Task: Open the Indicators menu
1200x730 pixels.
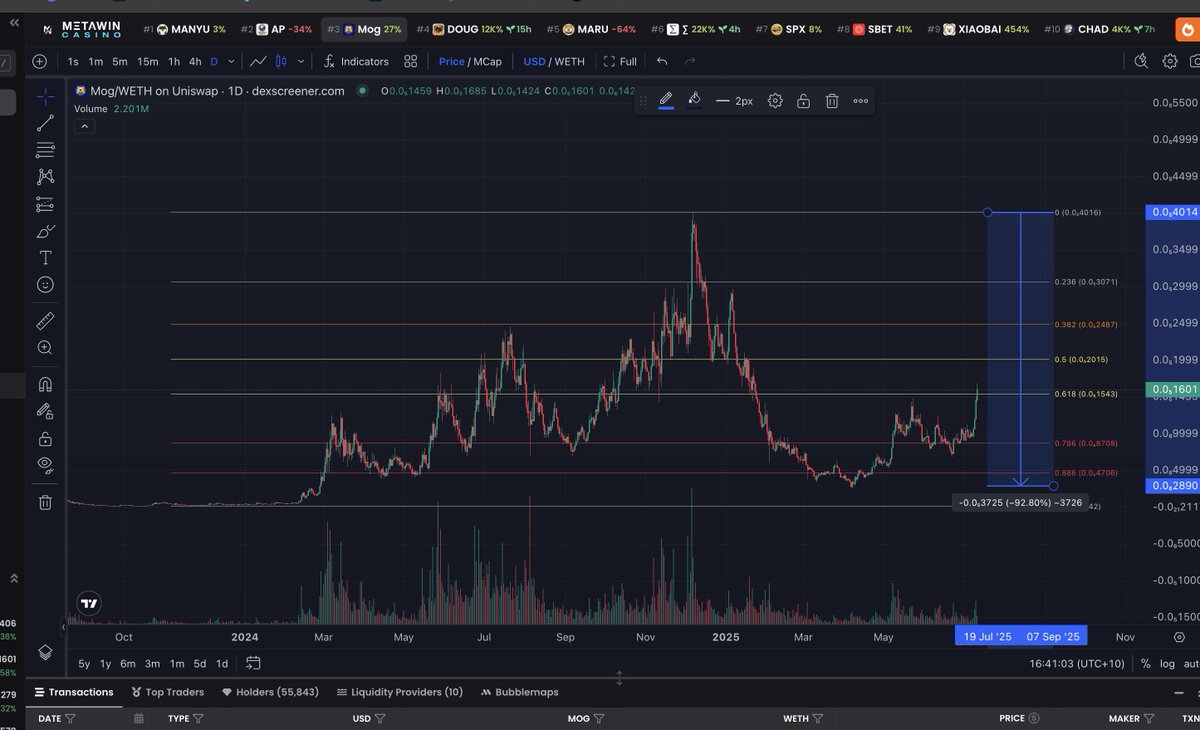Action: (356, 61)
